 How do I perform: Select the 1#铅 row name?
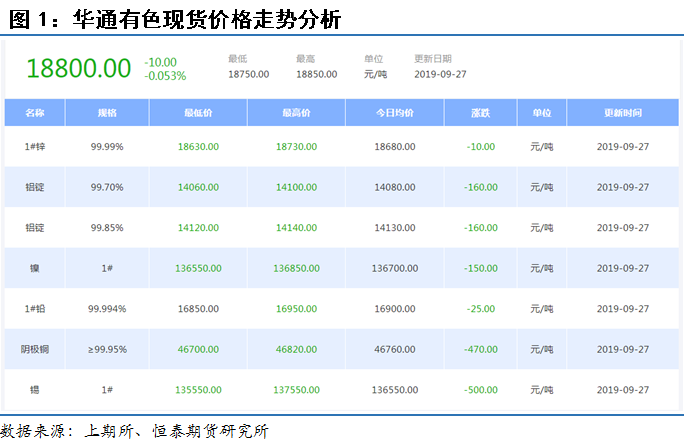click(x=35, y=309)
